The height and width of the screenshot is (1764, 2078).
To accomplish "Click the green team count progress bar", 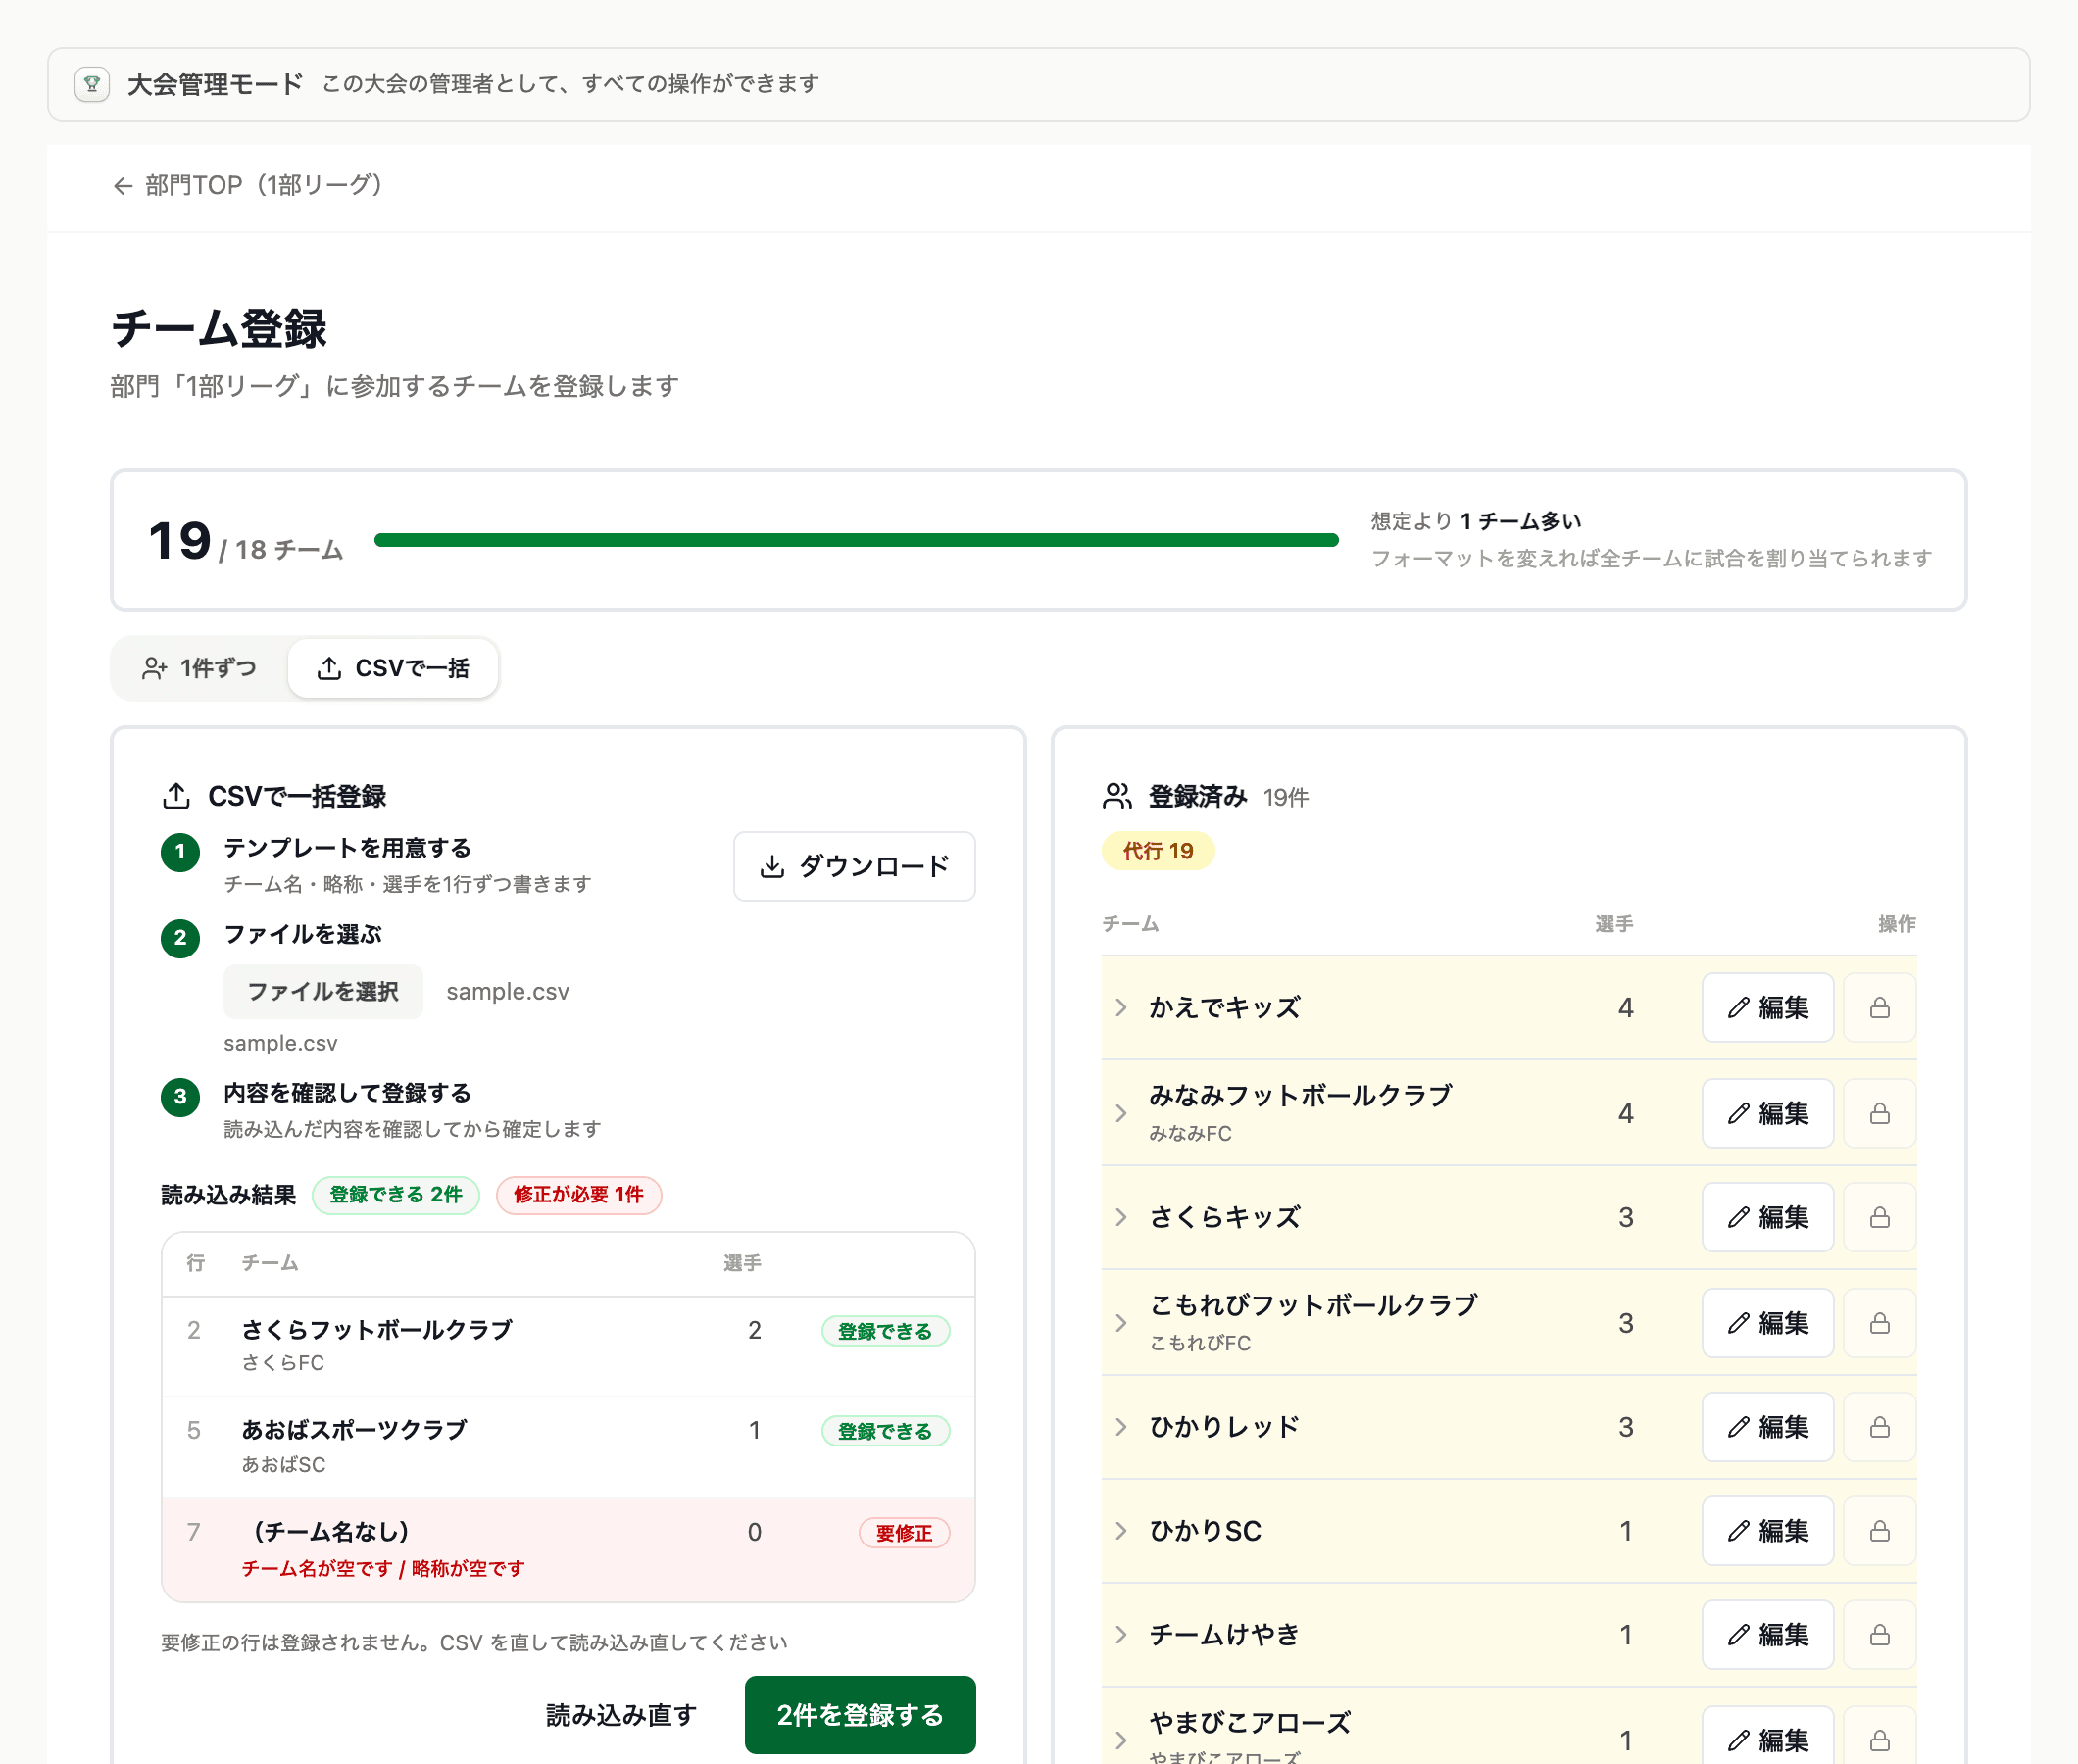I will click(x=856, y=540).
